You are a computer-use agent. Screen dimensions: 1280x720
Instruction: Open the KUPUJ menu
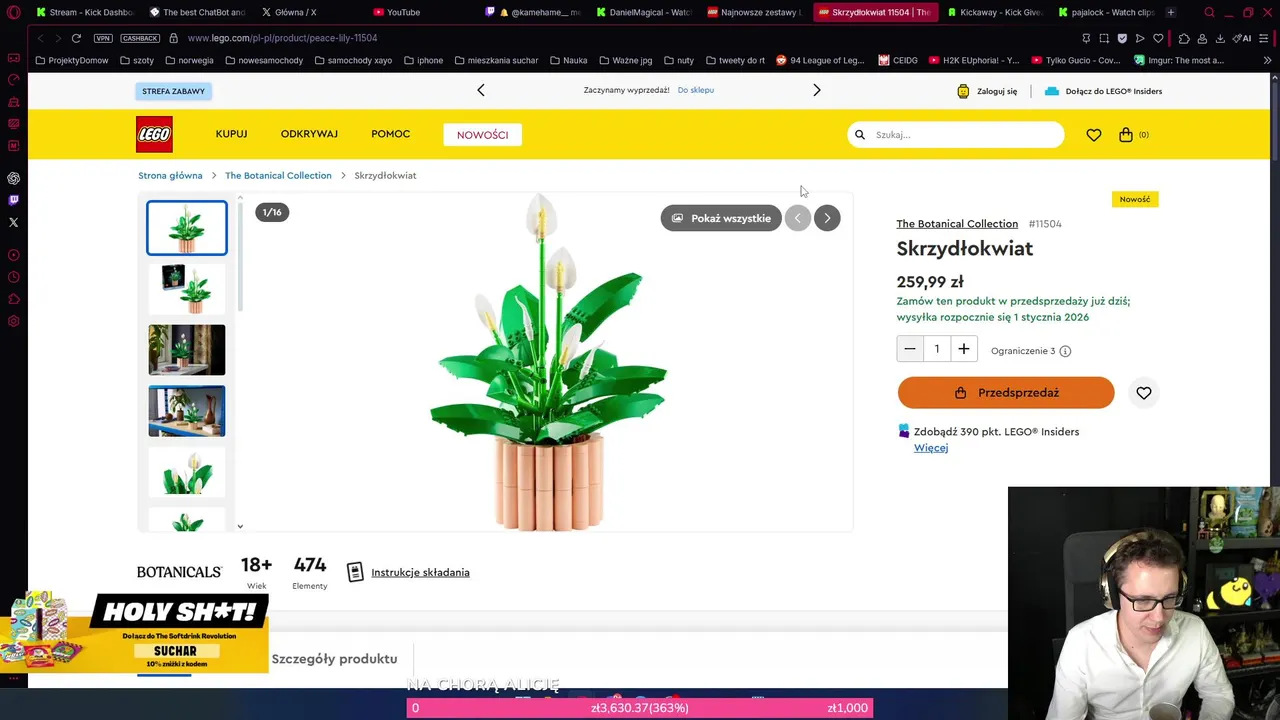[x=231, y=134]
